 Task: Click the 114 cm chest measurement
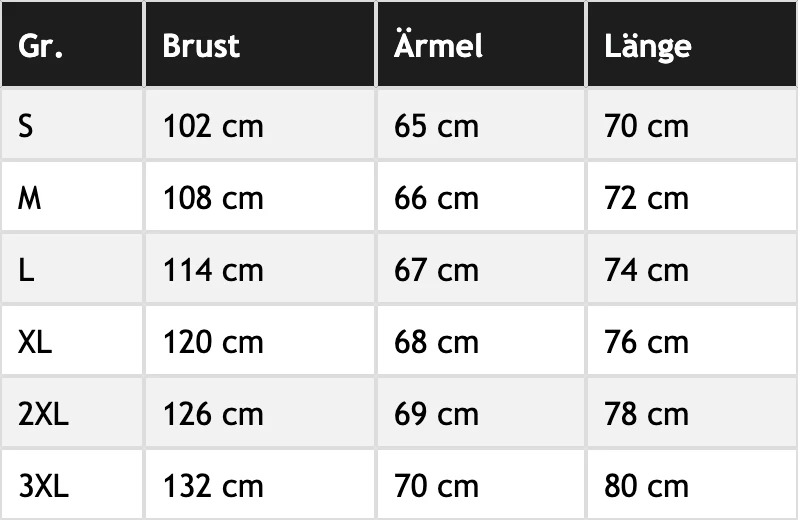213,270
